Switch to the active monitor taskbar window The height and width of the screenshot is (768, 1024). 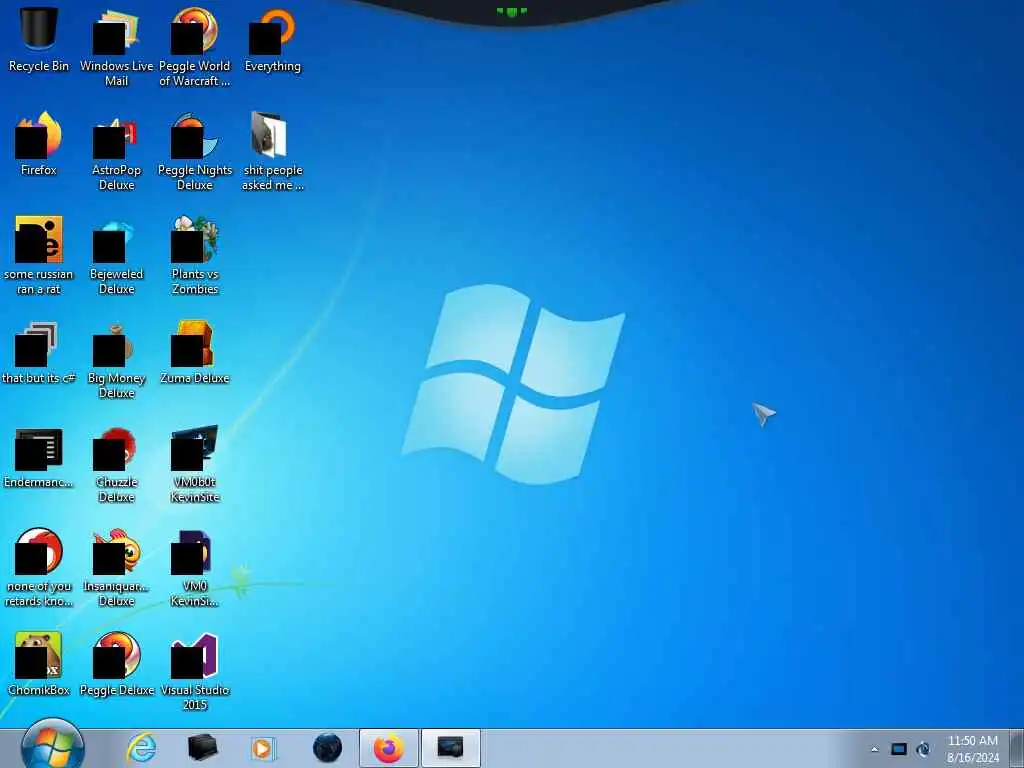(451, 748)
